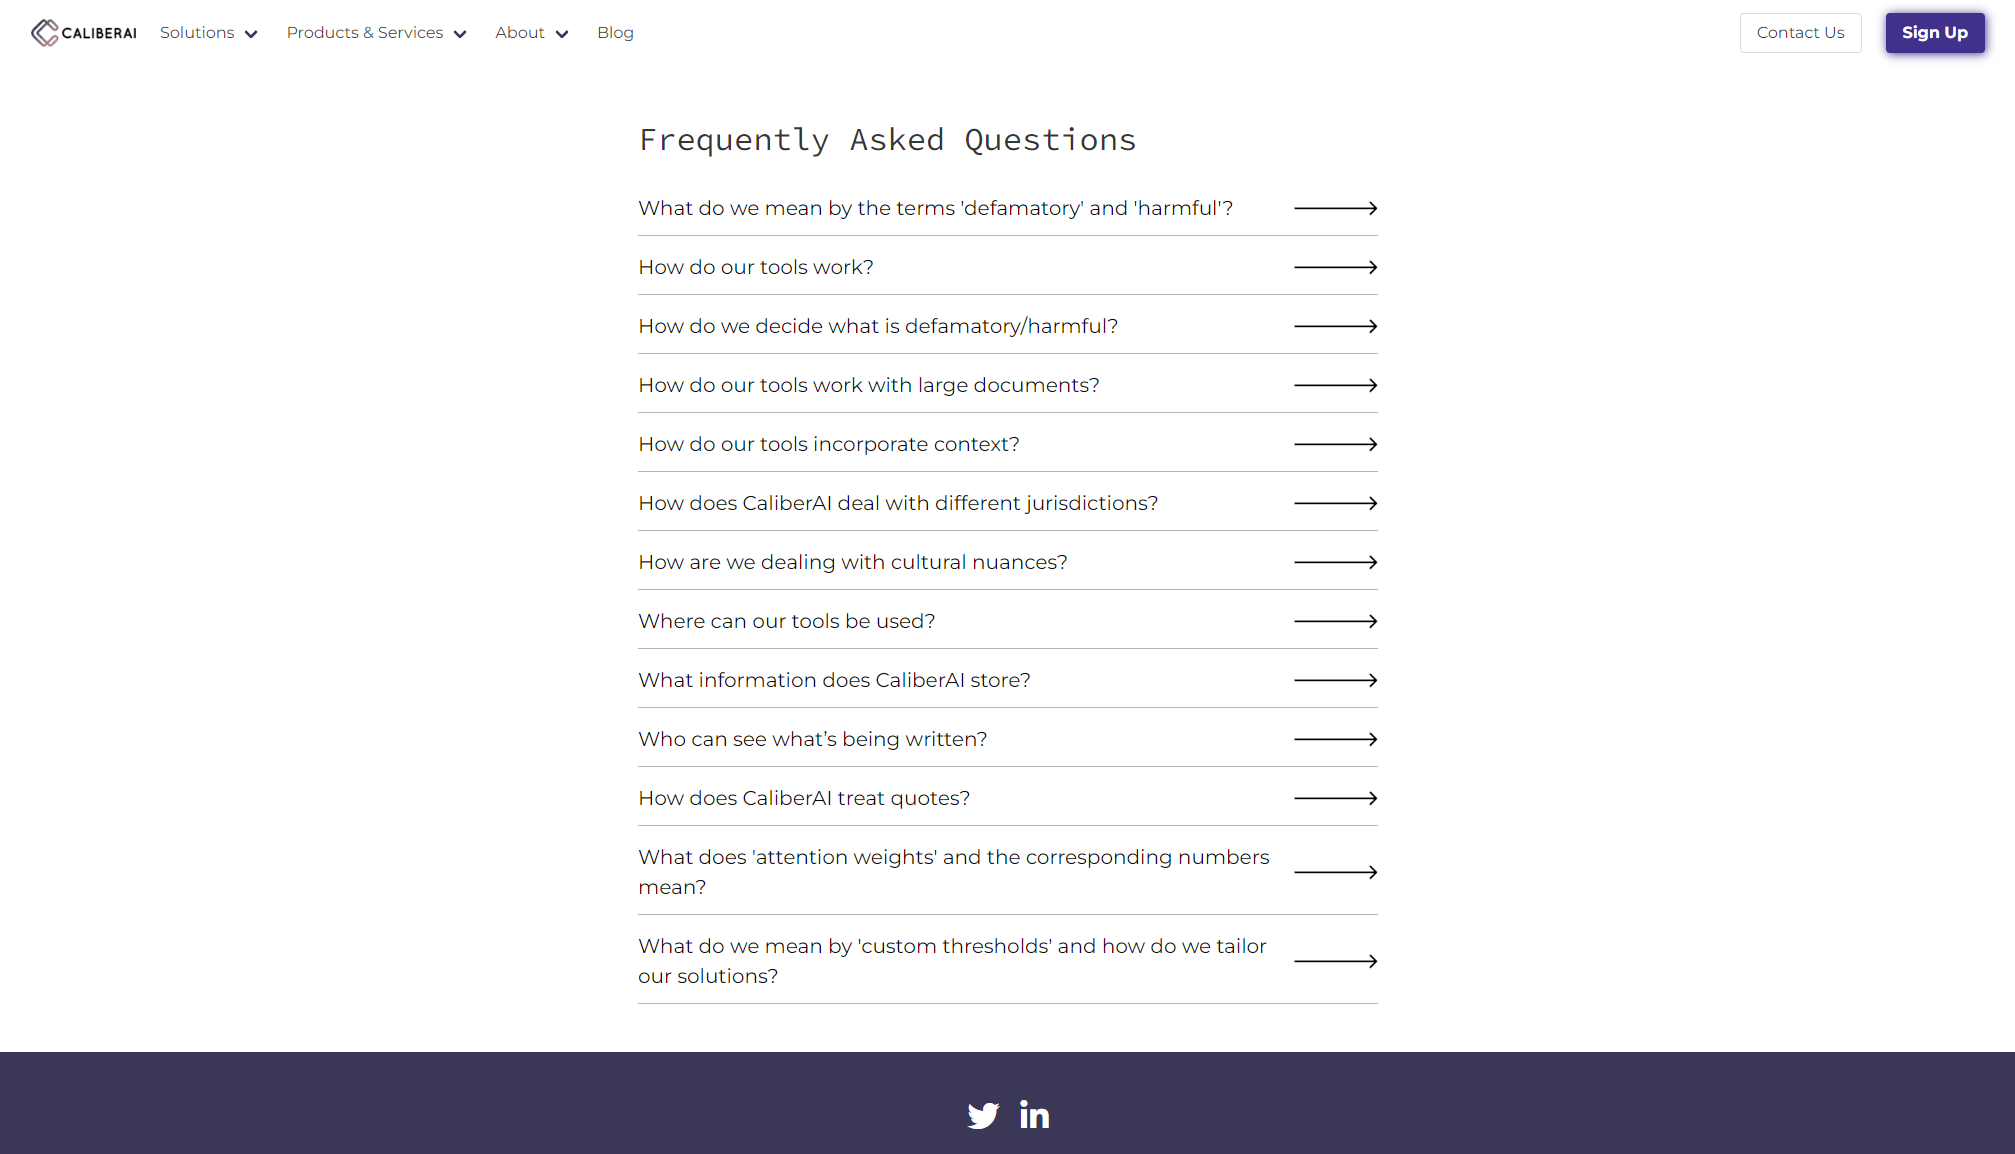Expand 'How do our tools incorporate context?'
2015x1154 pixels.
tap(829, 444)
